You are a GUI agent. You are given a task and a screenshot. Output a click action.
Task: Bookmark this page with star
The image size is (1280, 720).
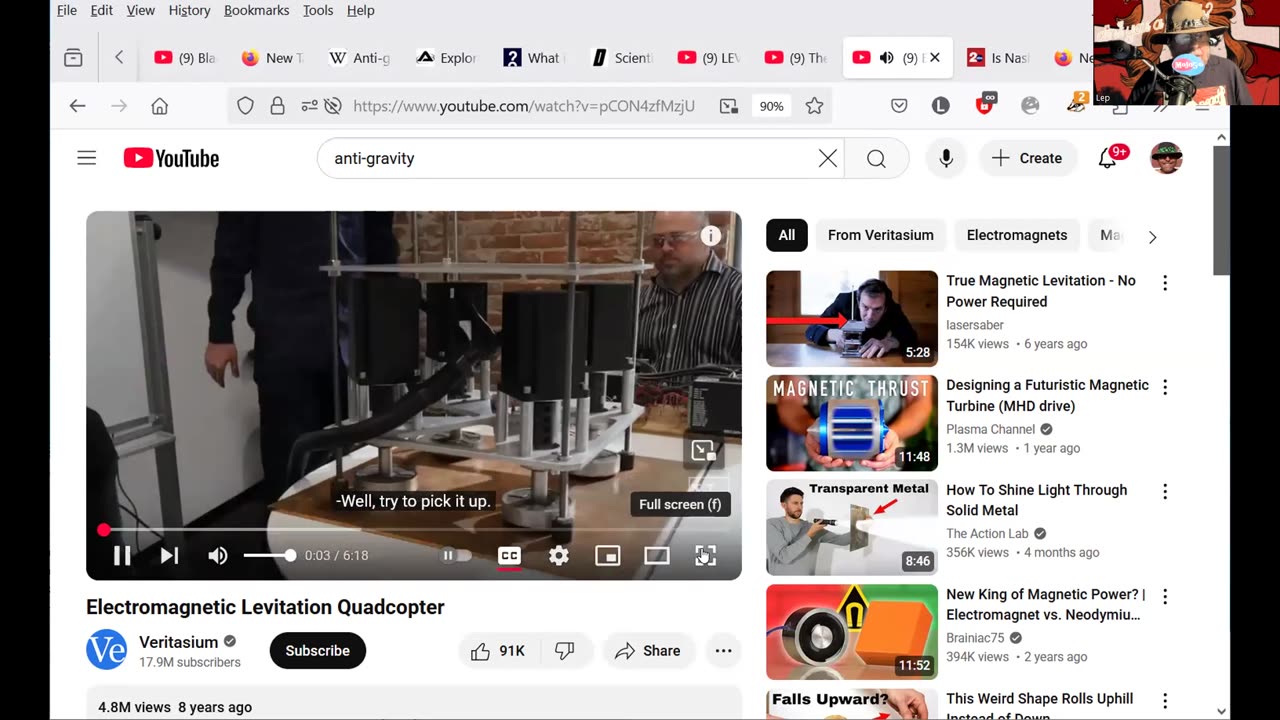[814, 106]
